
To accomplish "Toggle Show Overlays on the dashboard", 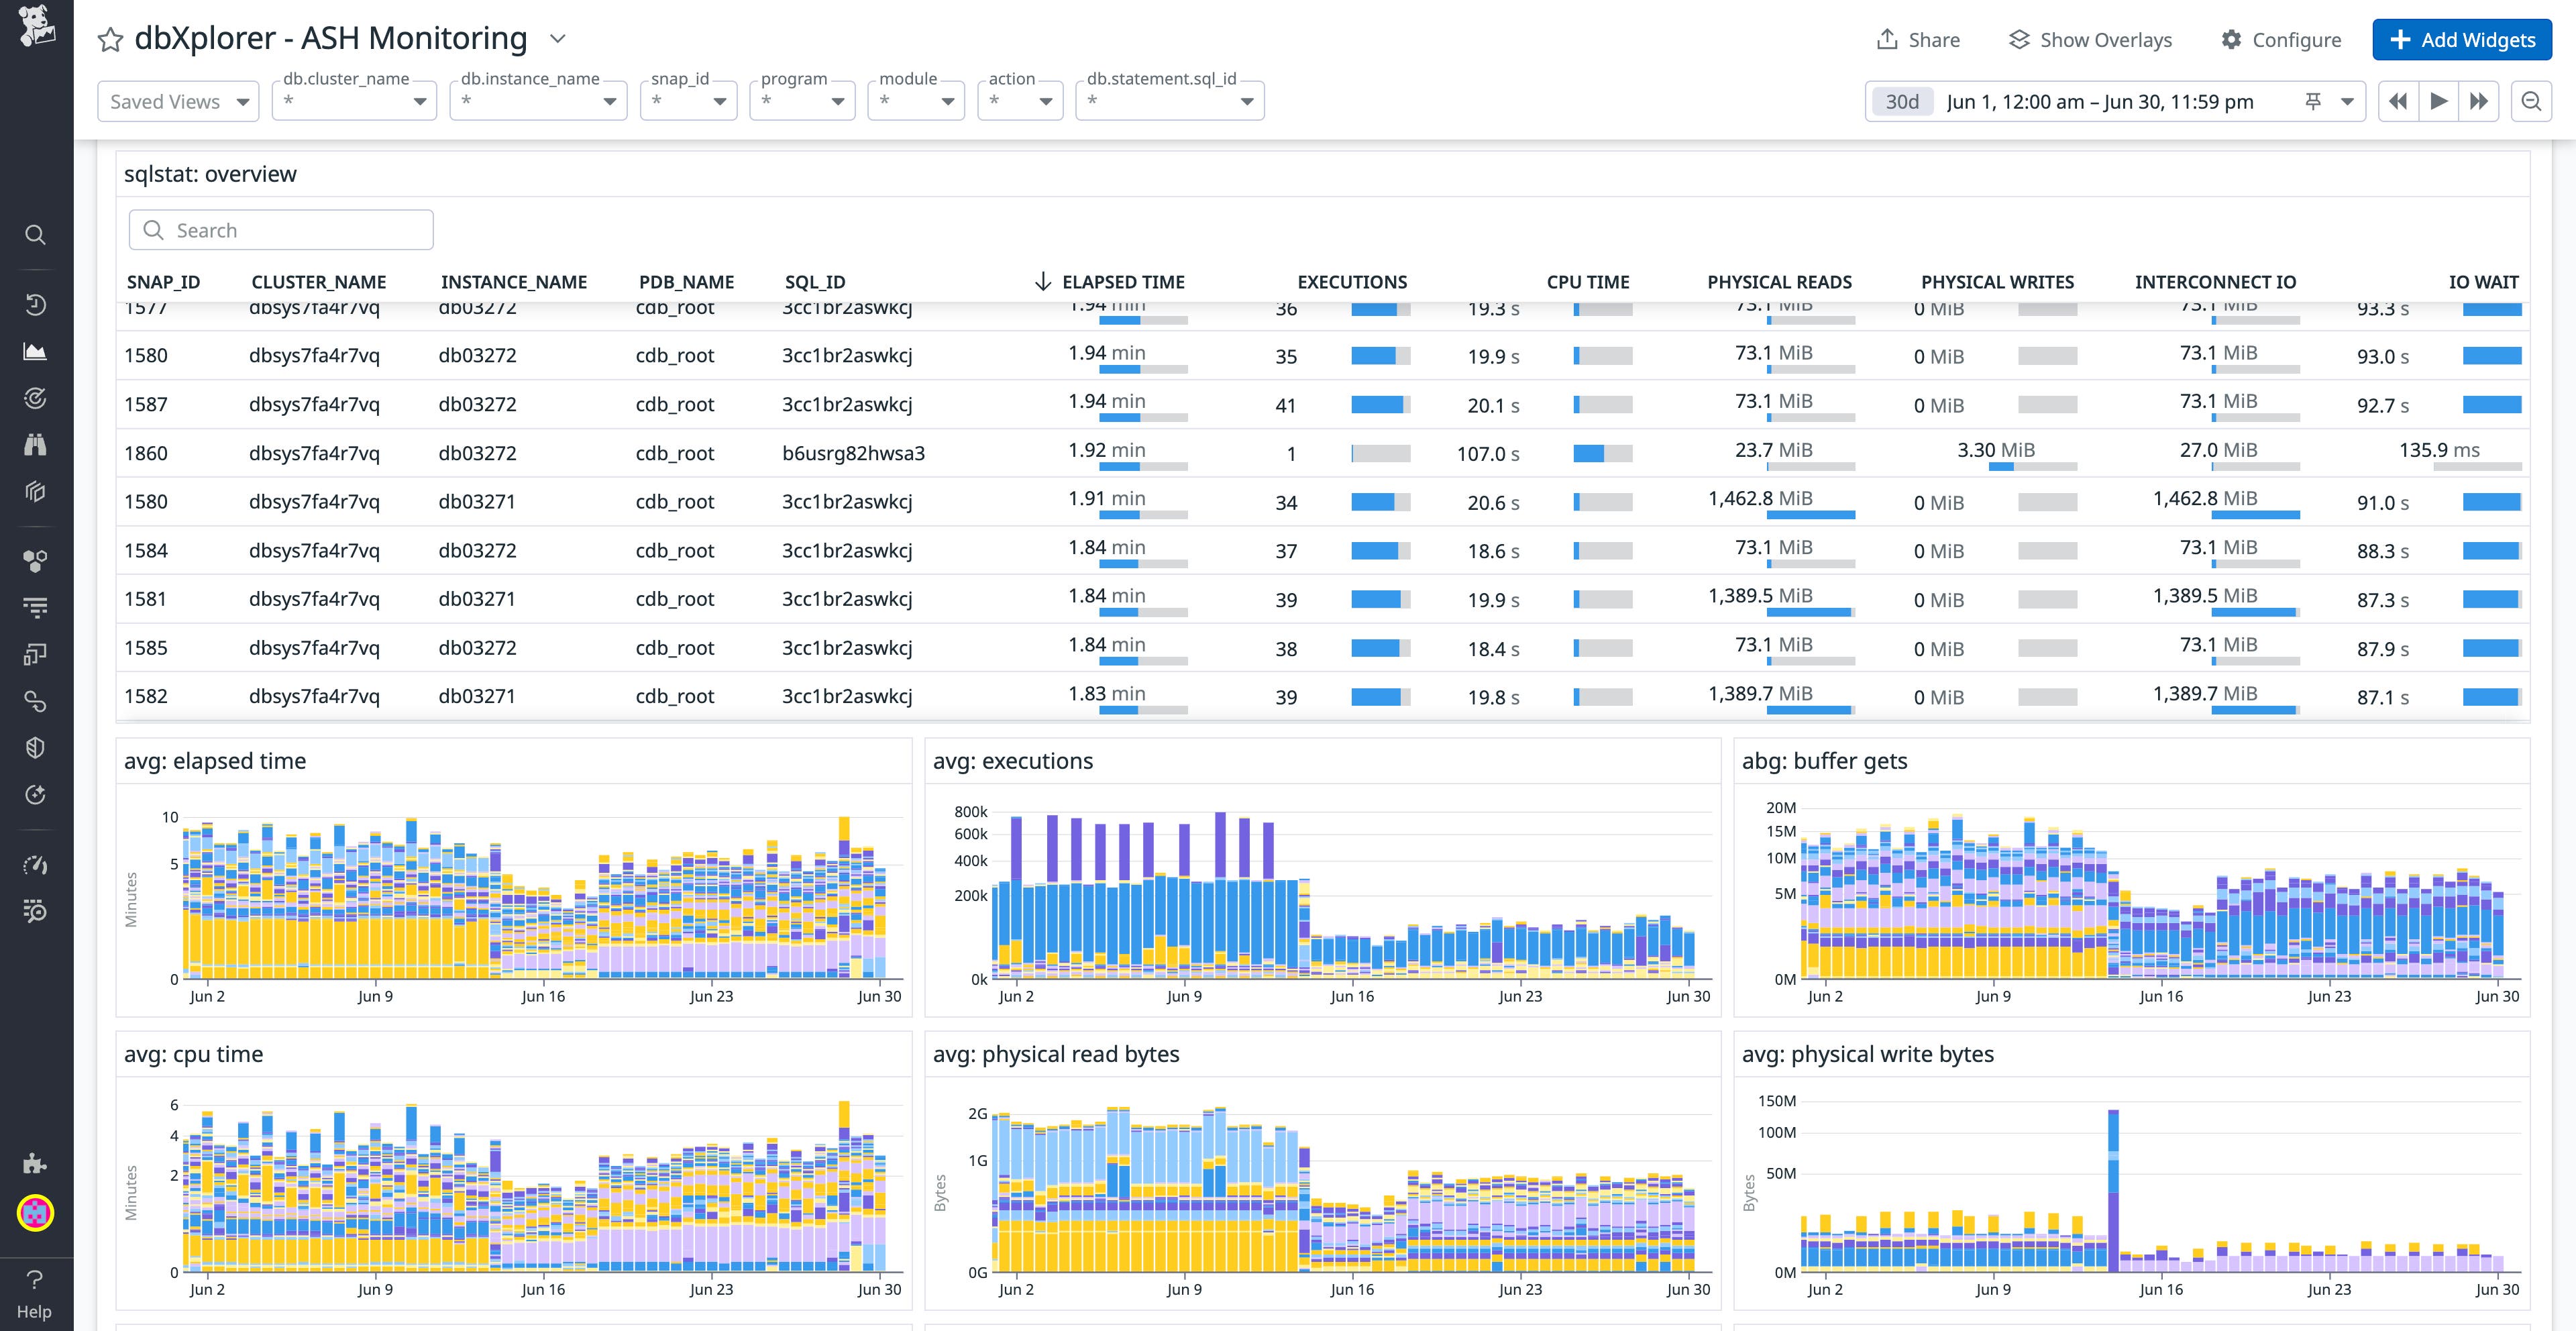I will point(2089,40).
